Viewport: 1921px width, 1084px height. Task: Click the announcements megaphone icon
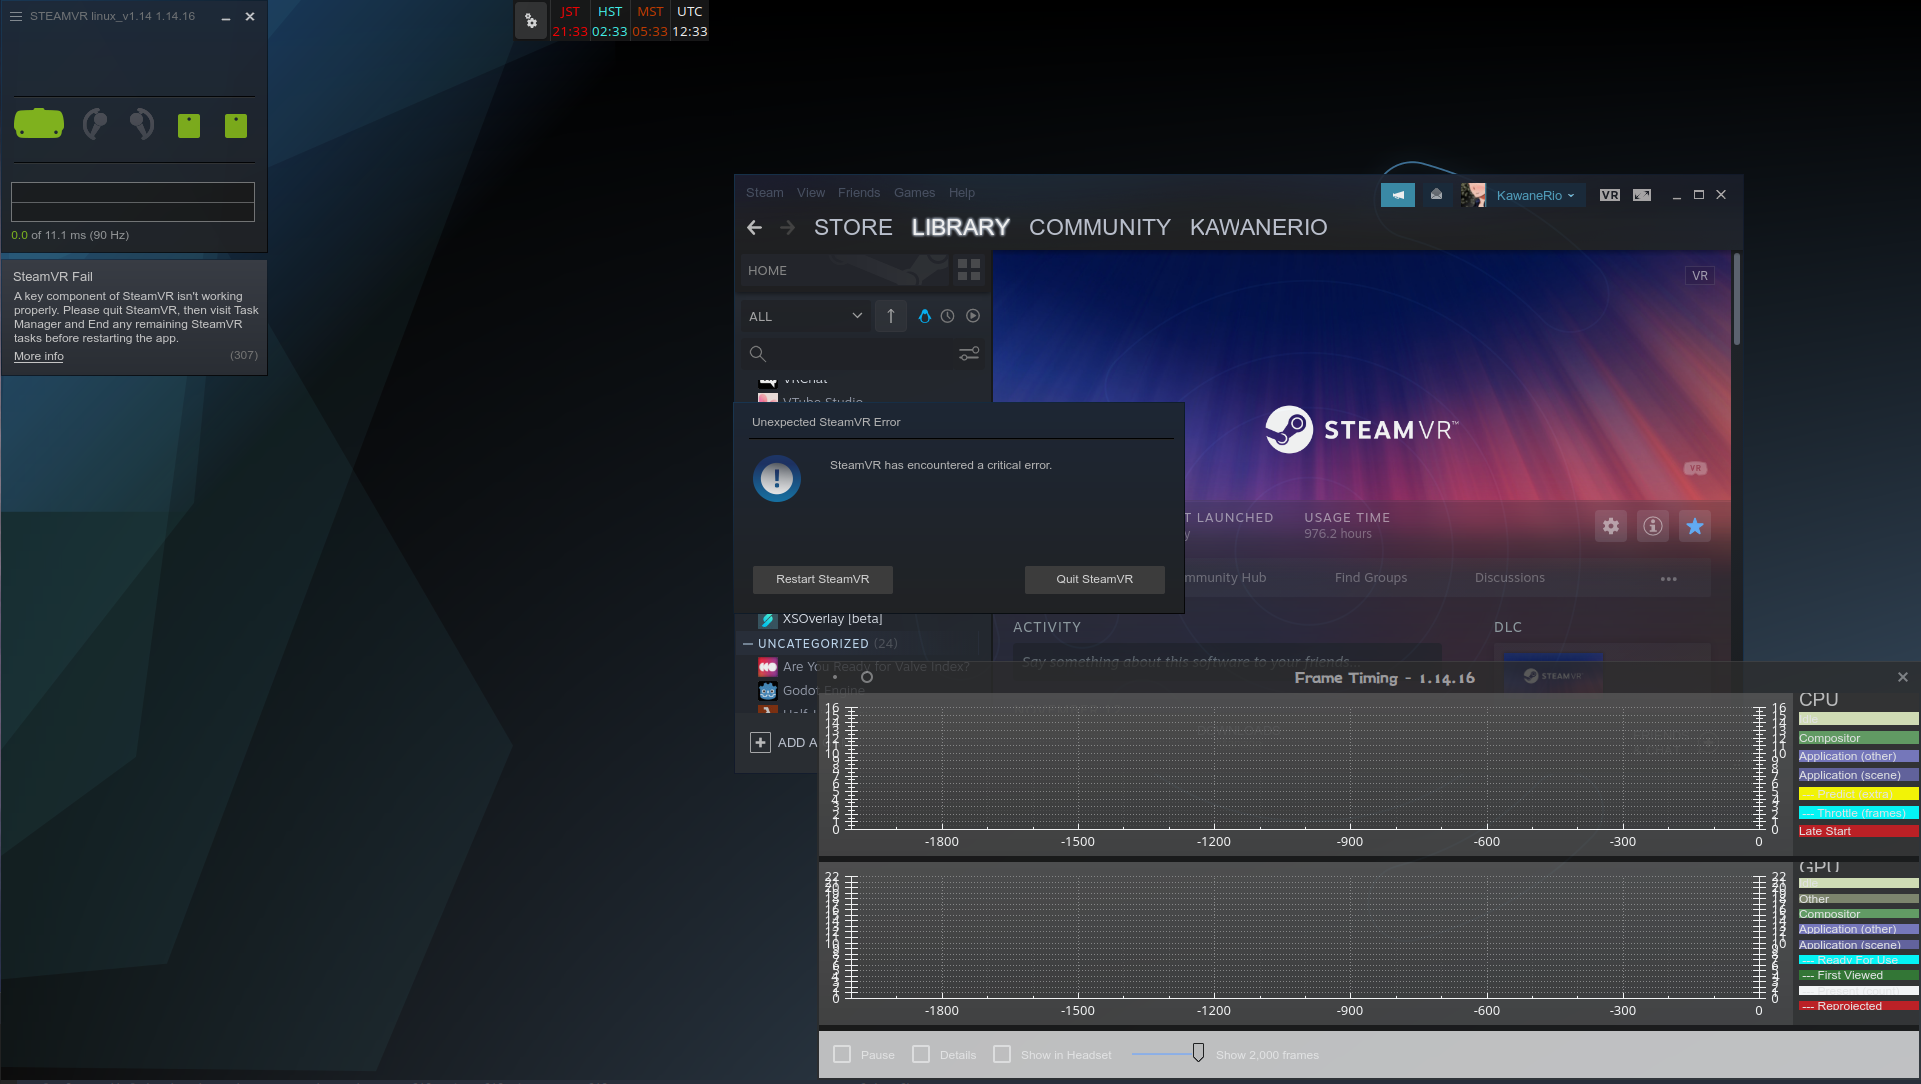(x=1398, y=195)
